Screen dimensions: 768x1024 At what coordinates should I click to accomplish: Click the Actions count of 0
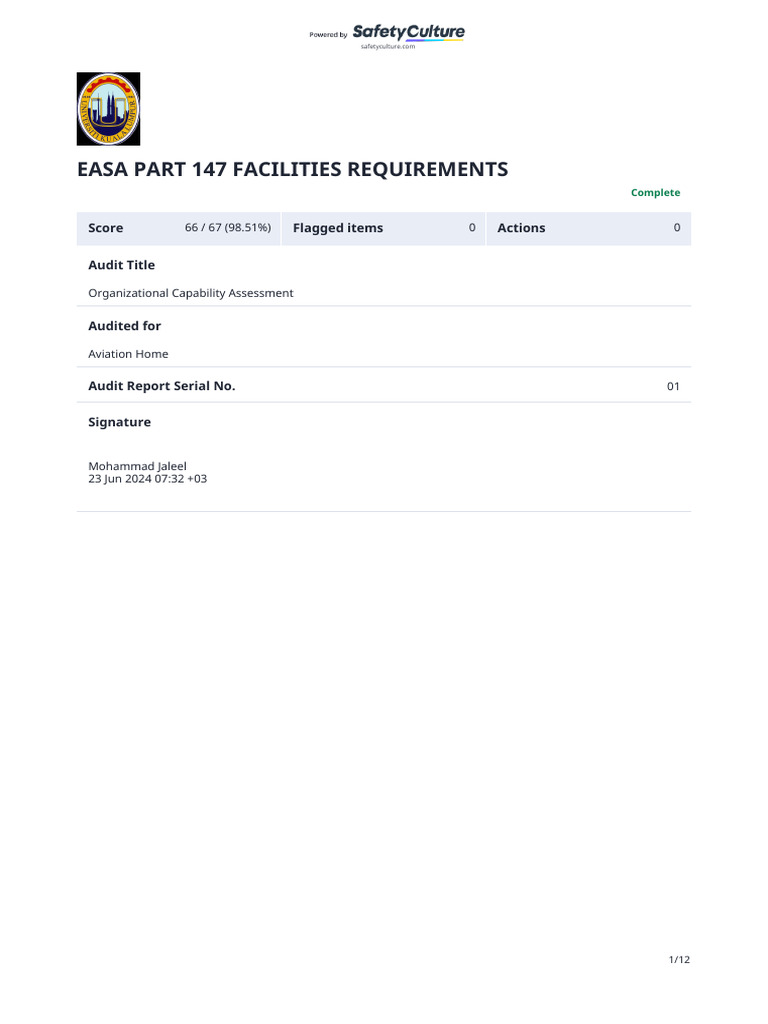(x=676, y=228)
